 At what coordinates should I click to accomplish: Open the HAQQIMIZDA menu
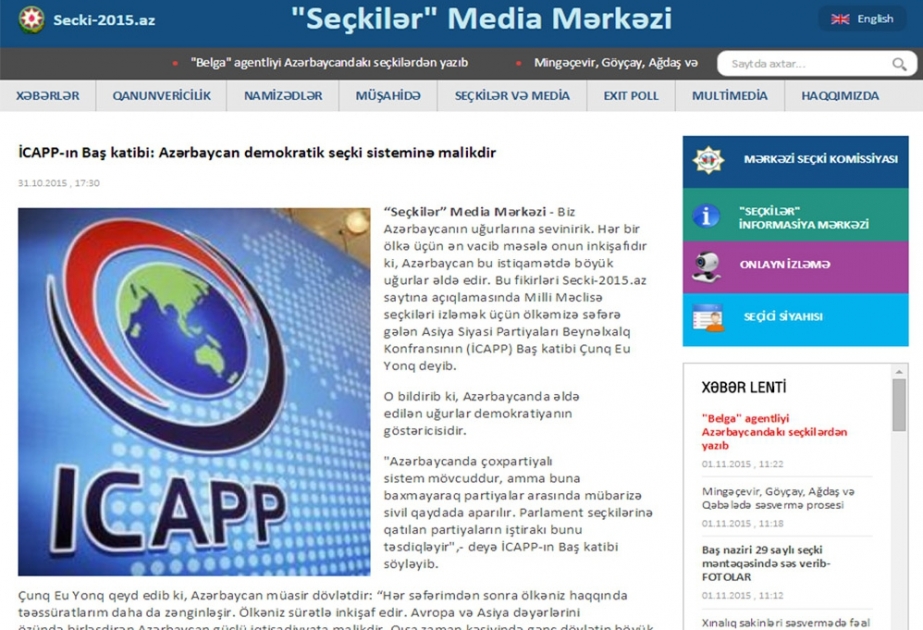840,96
